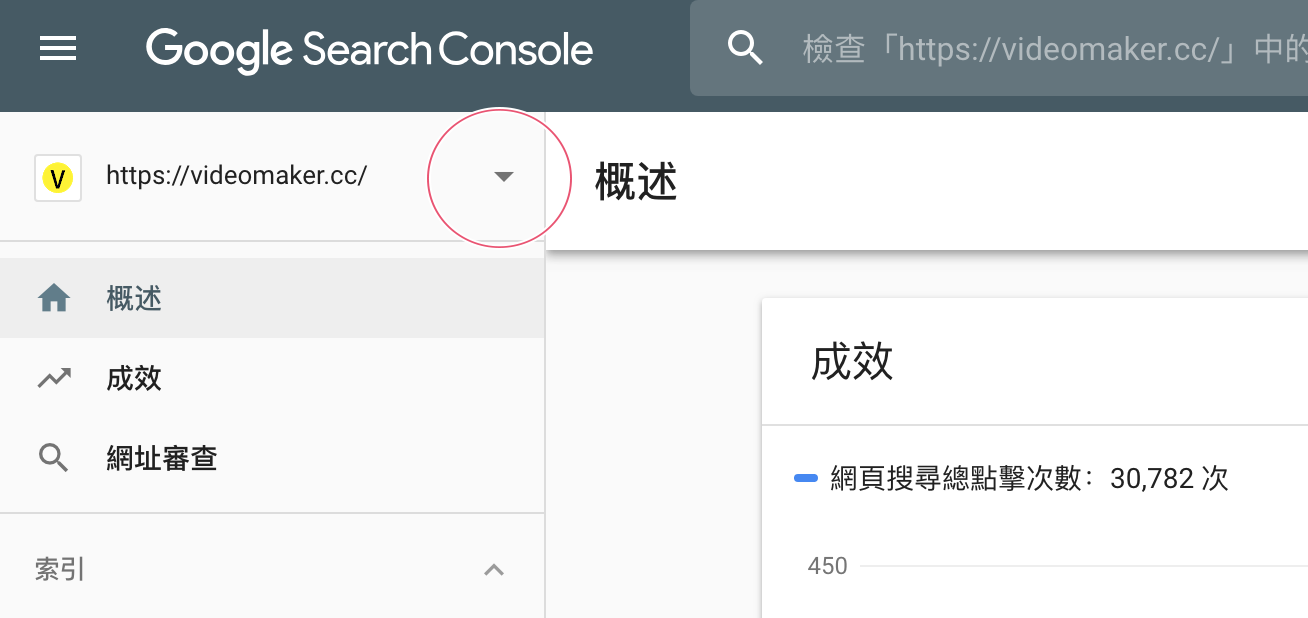Screen dimensions: 1308x618
Task: Click the videomaker.cc yellow V favicon
Action: (58, 178)
